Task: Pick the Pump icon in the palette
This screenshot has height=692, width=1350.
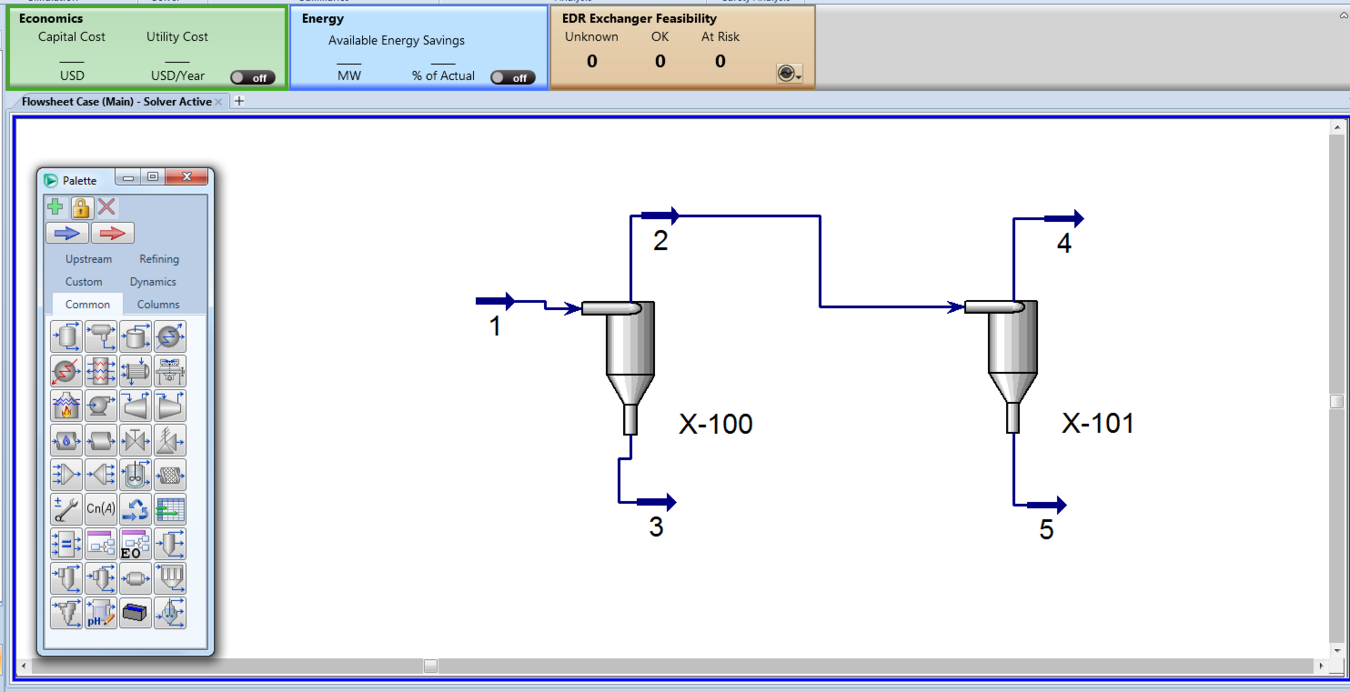Action: [101, 406]
